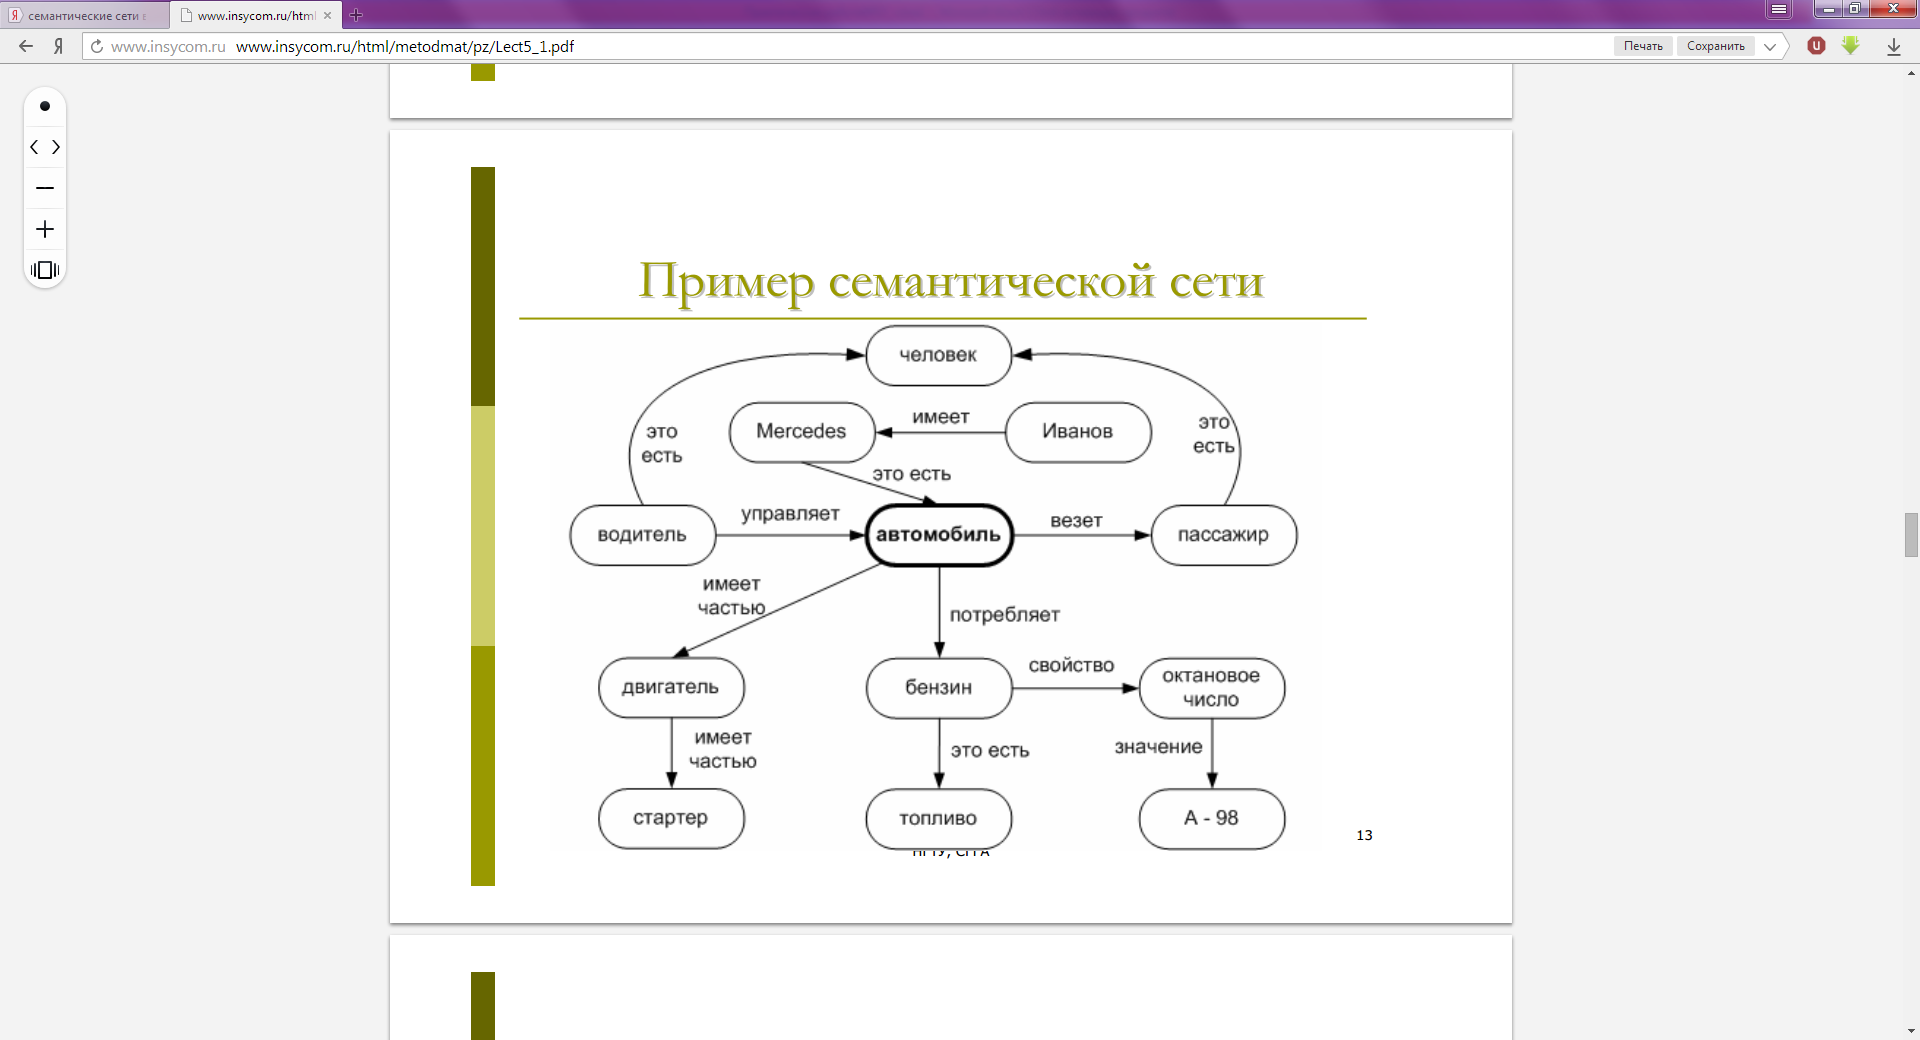1920x1040 pixels.
Task: Click the 'Mercedes' node
Action: (x=802, y=432)
